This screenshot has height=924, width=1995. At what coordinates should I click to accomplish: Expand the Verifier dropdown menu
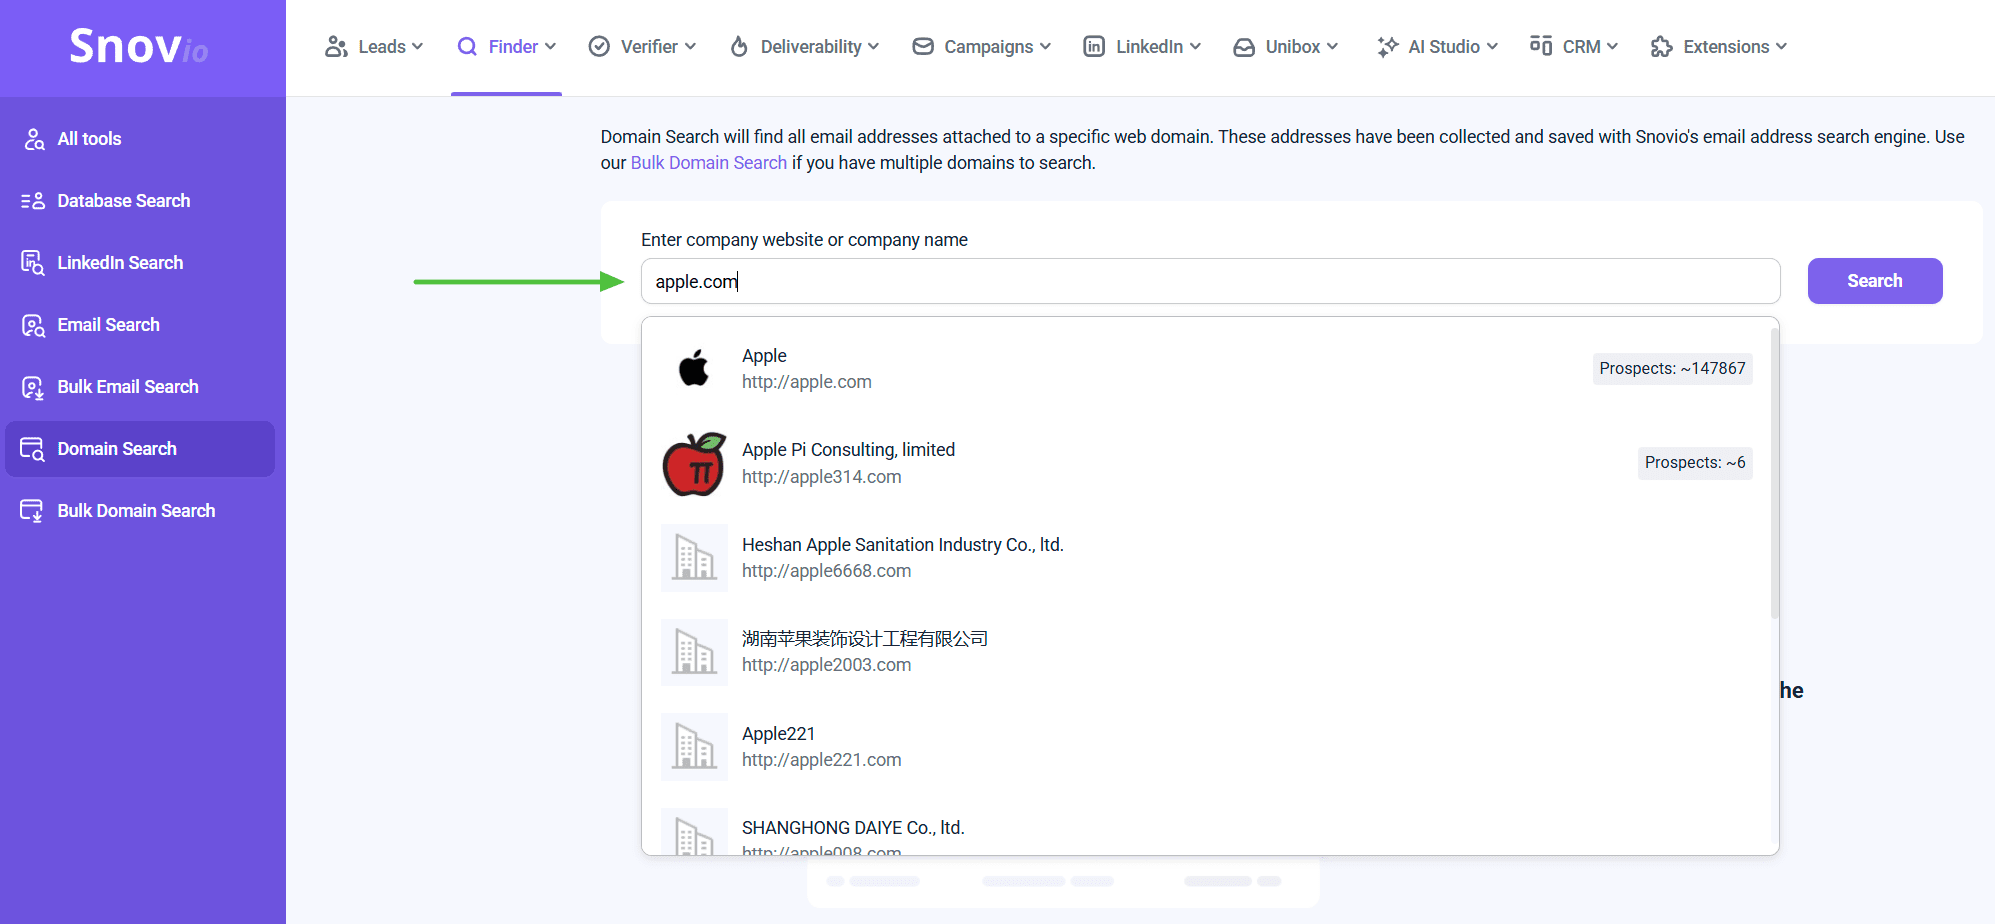(x=642, y=47)
